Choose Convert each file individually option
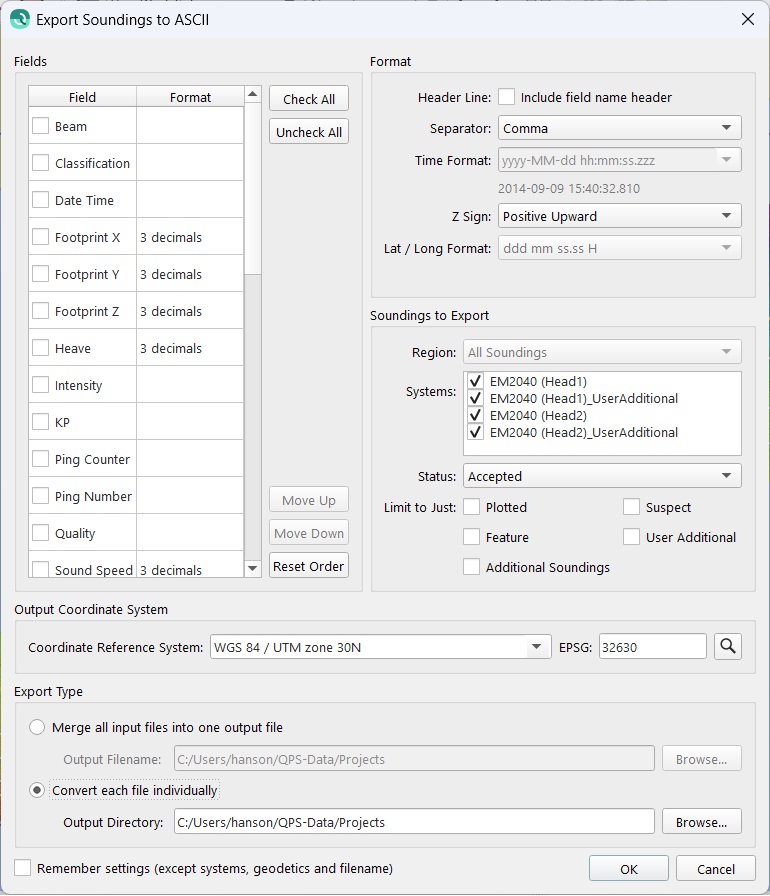 click(38, 790)
